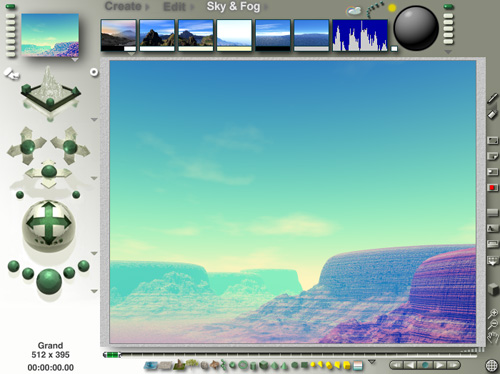Click the Cloud Frequency histogram thumbnail

(360, 35)
